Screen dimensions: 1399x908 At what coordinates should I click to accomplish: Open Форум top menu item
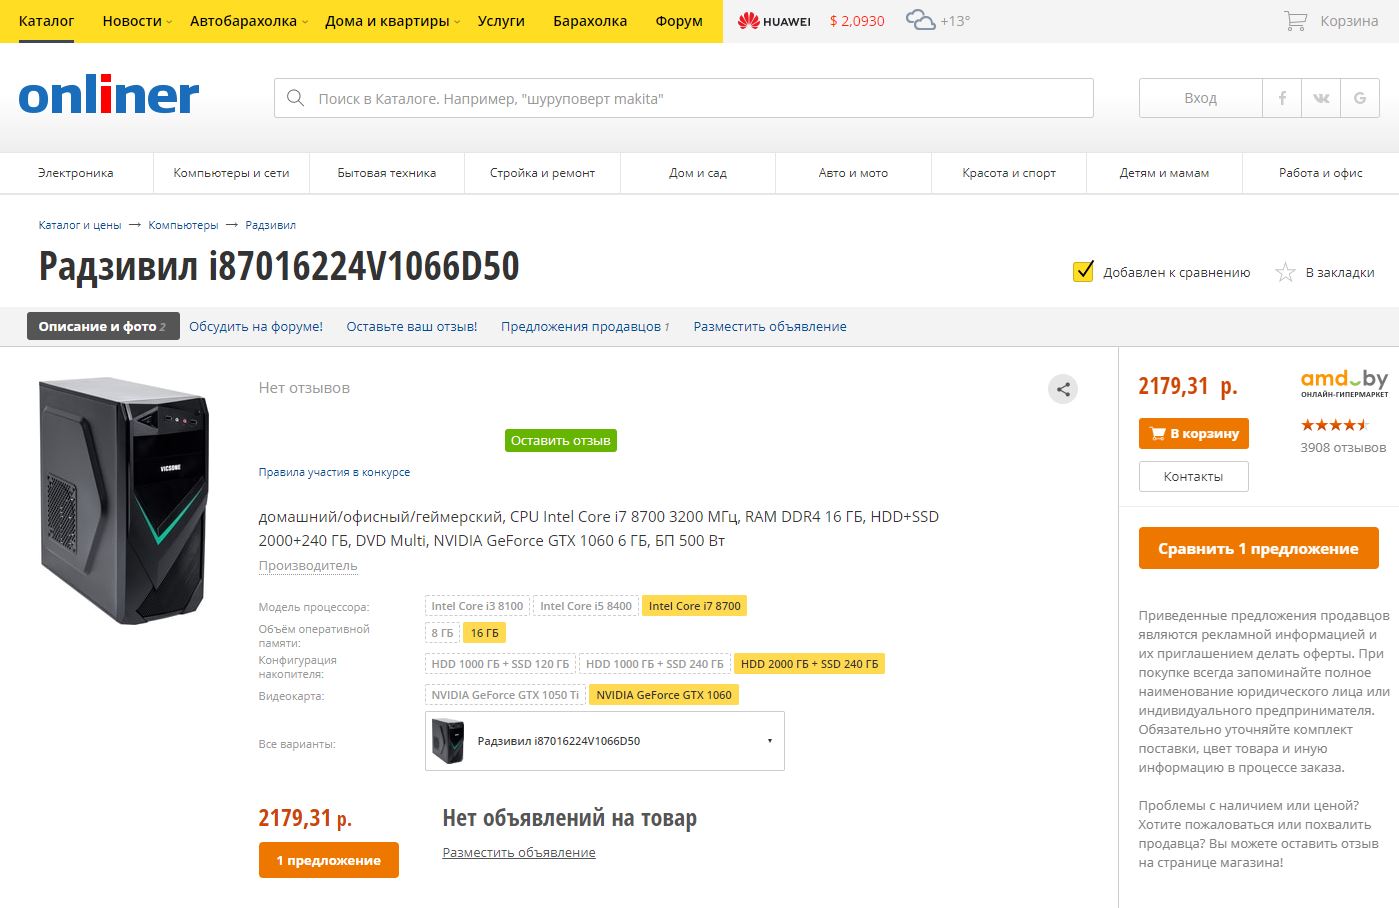679,21
